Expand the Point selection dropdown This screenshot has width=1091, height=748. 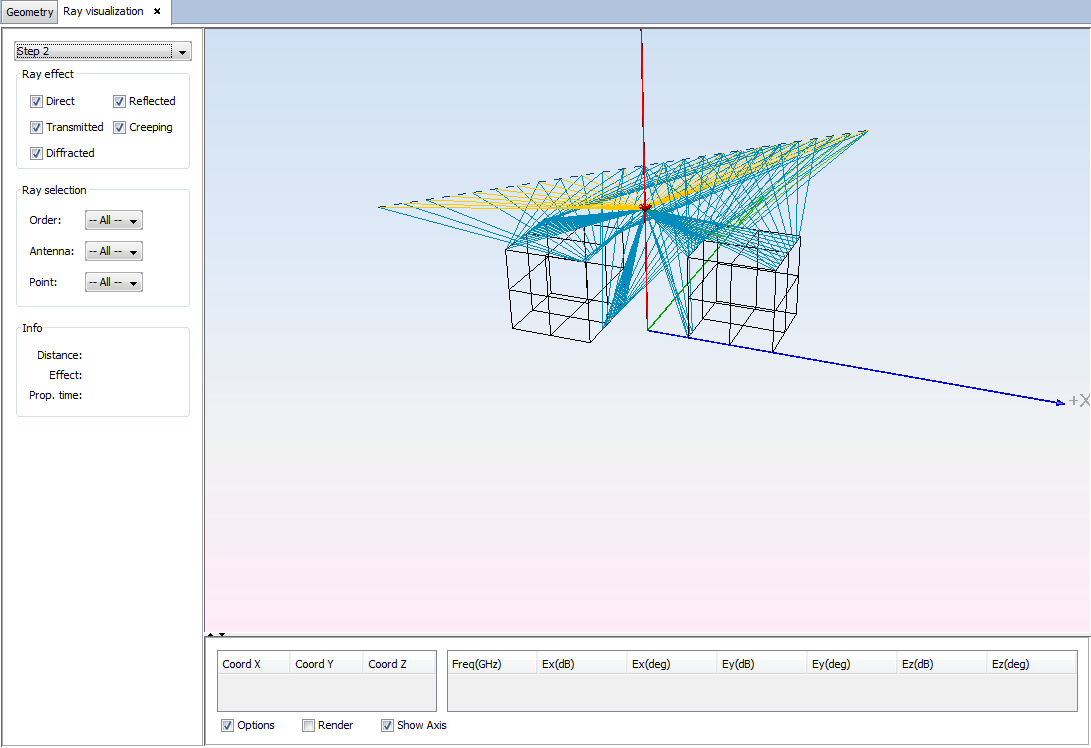[114, 283]
